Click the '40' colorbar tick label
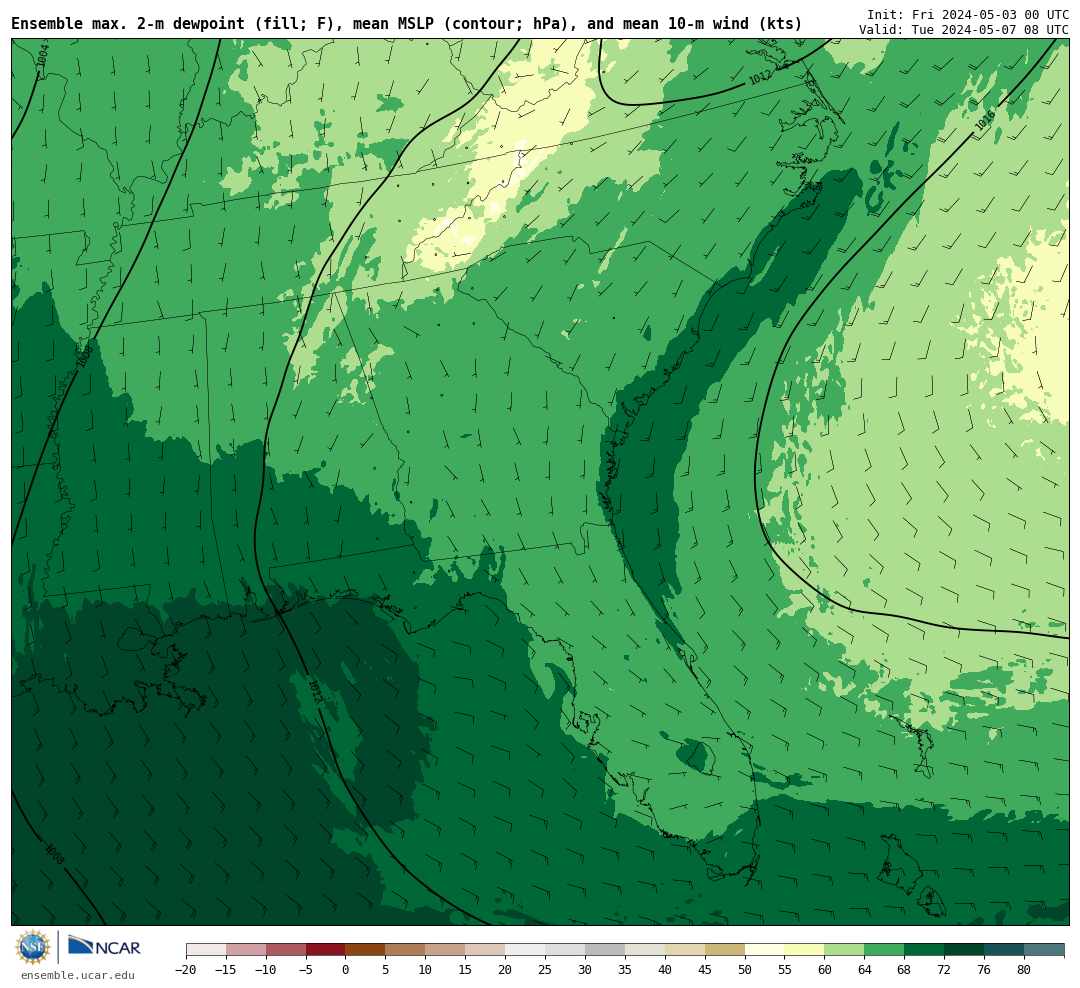This screenshot has width=1080, height=988. (x=665, y=970)
